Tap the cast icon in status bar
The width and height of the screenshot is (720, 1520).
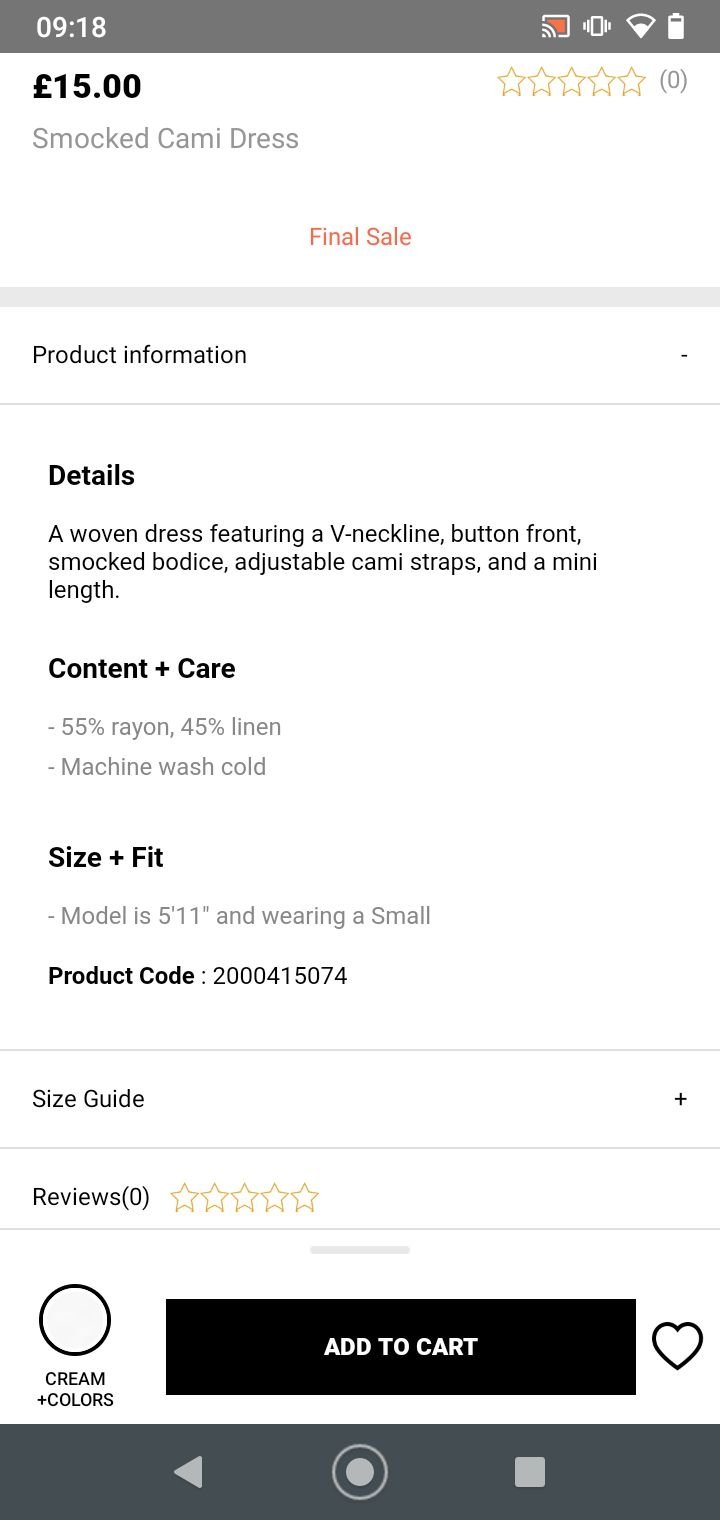pos(555,27)
